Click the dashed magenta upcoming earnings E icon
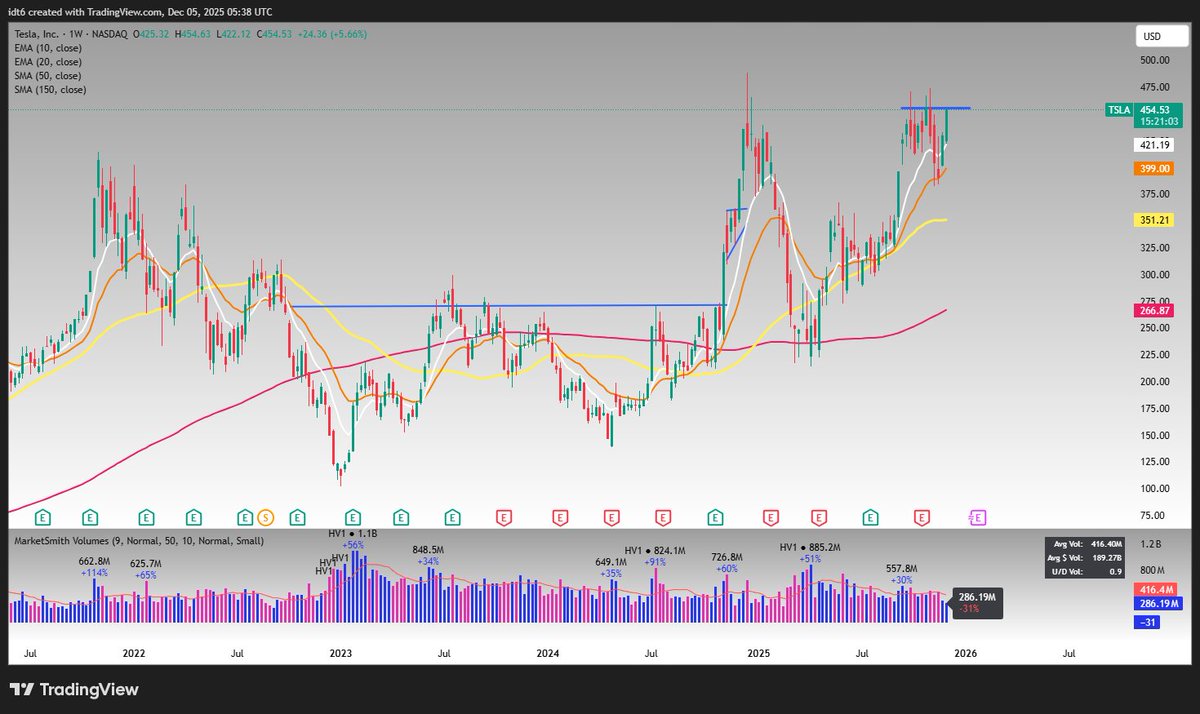This screenshot has height=714, width=1200. (976, 518)
